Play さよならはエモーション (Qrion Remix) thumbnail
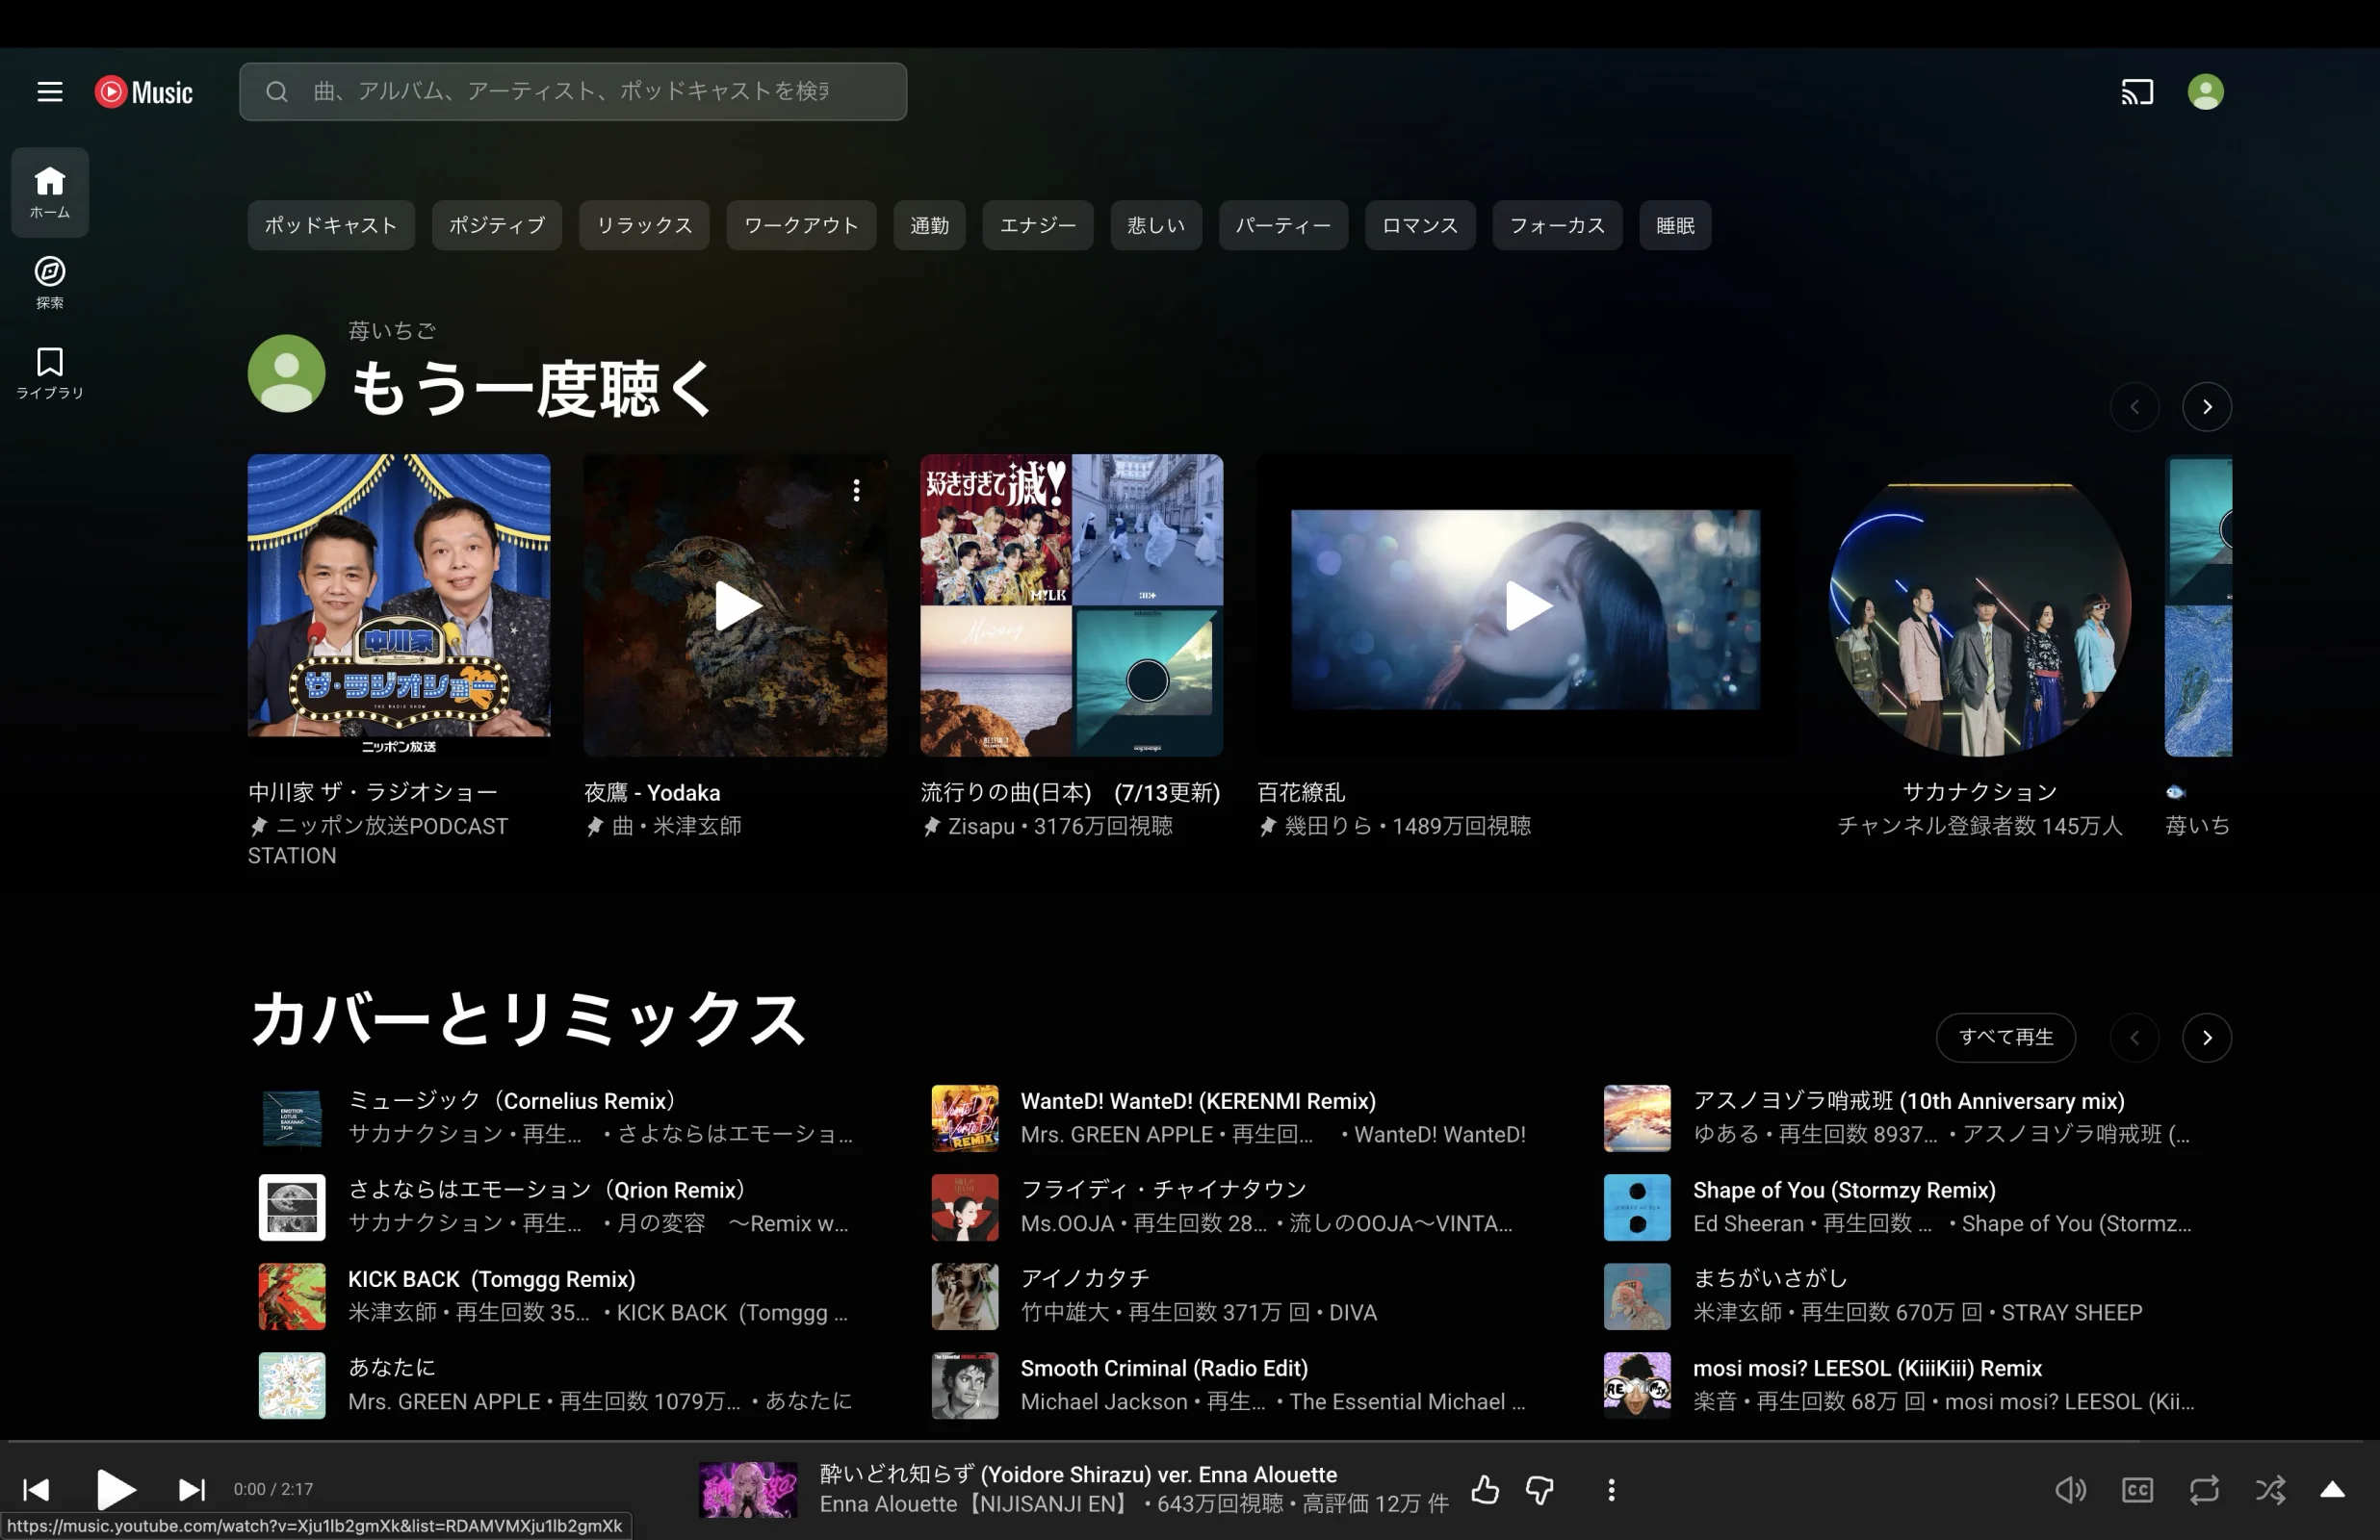This screenshot has width=2380, height=1540. 292,1207
